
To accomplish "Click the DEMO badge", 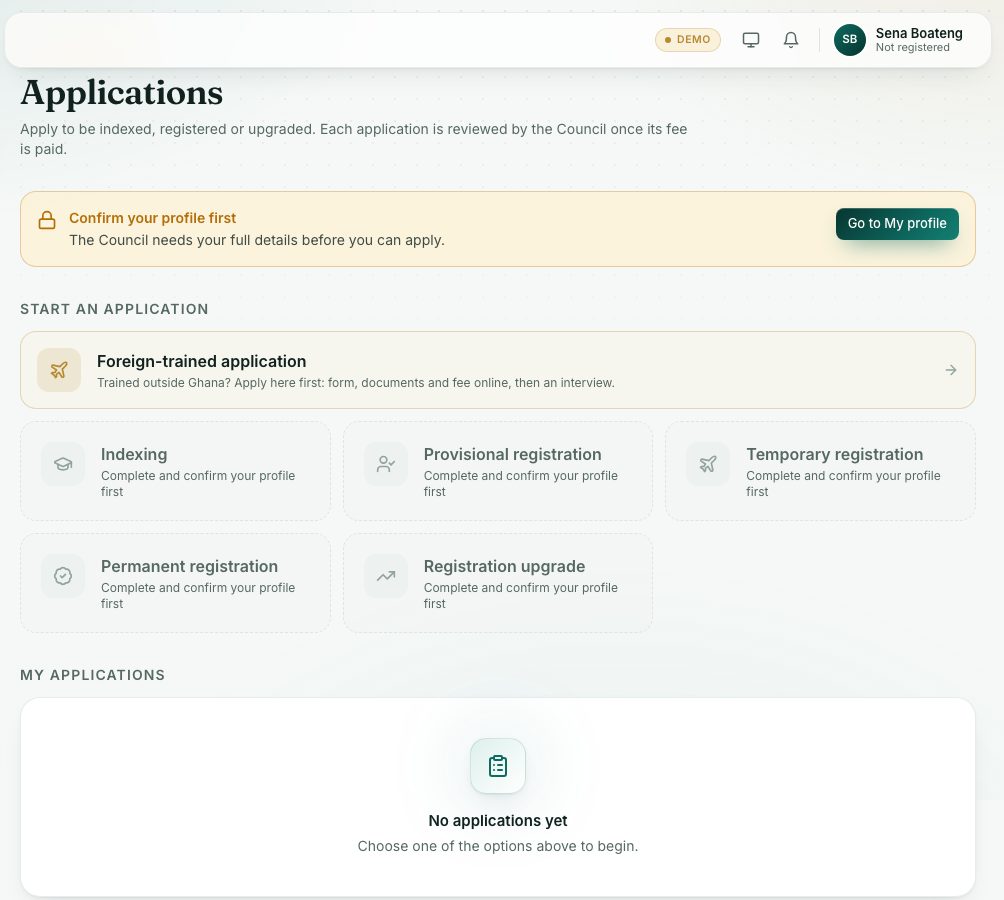I will [x=688, y=40].
